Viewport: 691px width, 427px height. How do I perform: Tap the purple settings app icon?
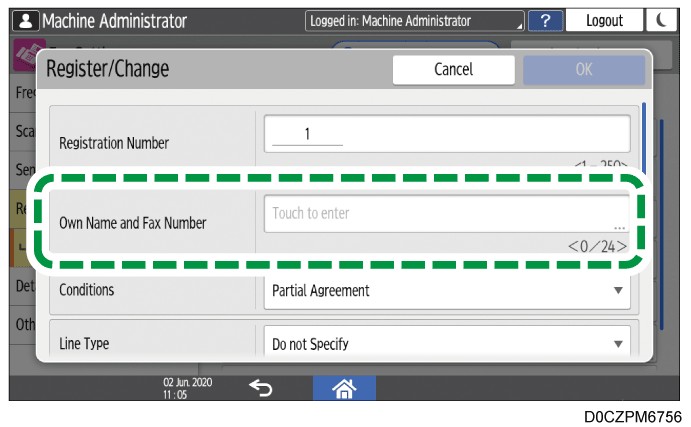coord(24,55)
